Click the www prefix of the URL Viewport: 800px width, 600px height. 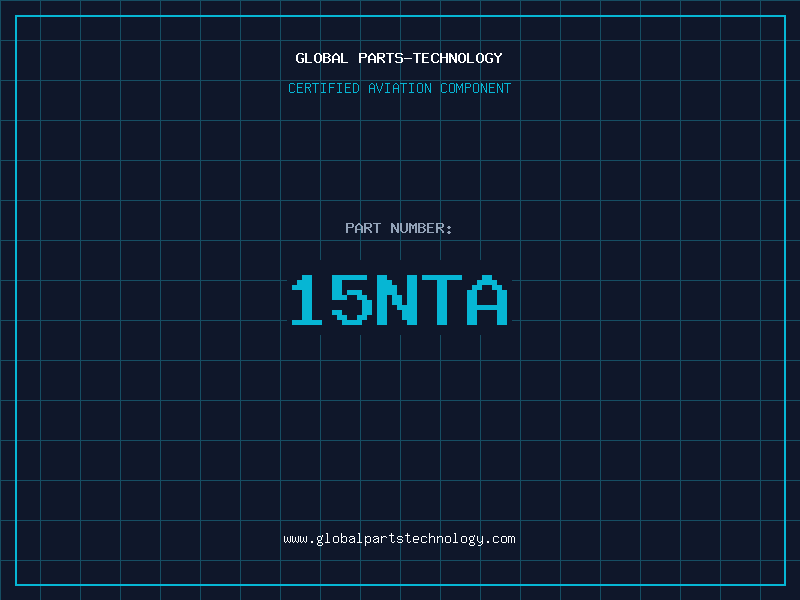click(295, 539)
